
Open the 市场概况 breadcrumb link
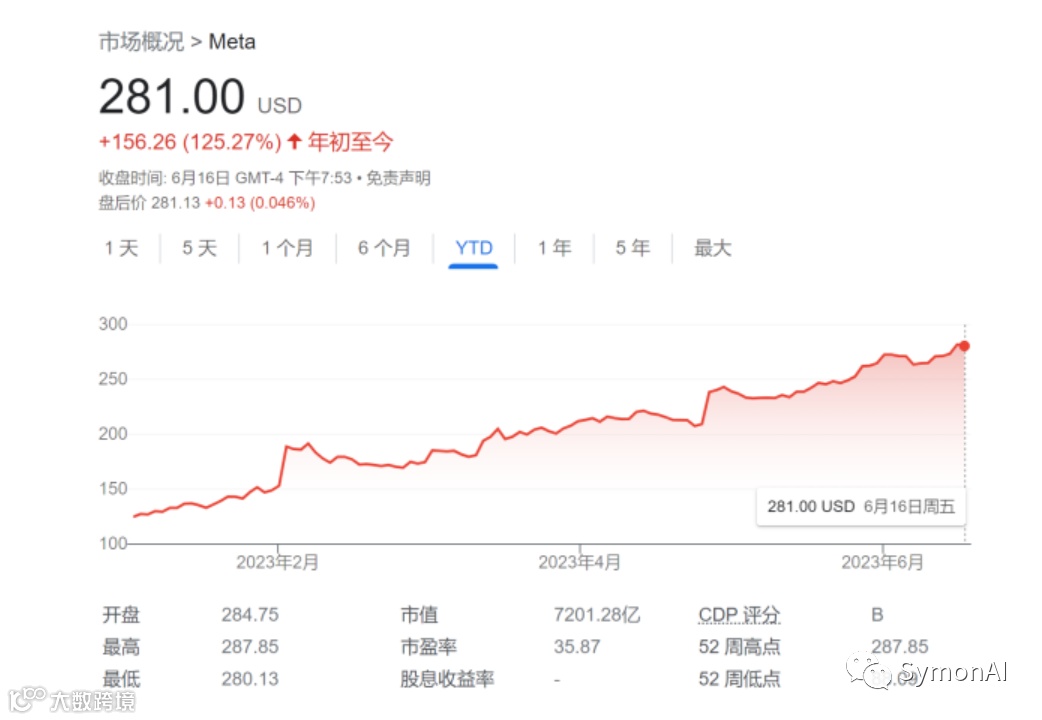click(x=142, y=41)
